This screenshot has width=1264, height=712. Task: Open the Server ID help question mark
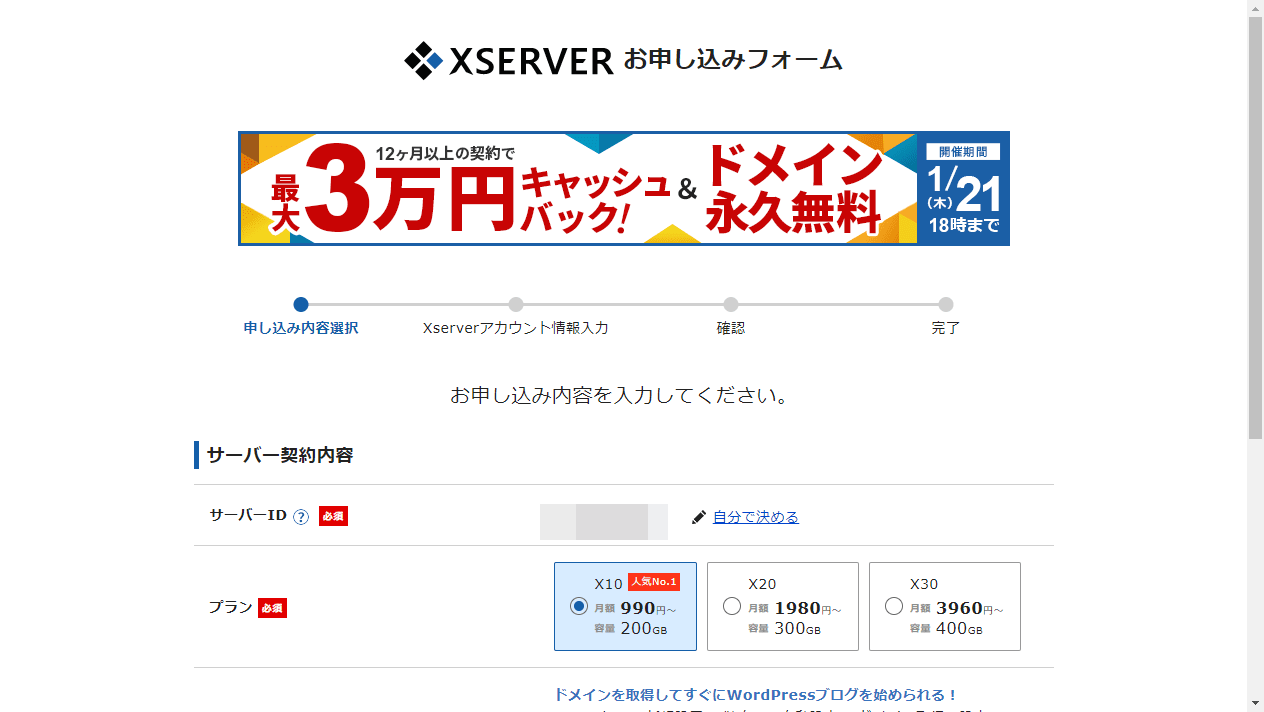pos(301,517)
